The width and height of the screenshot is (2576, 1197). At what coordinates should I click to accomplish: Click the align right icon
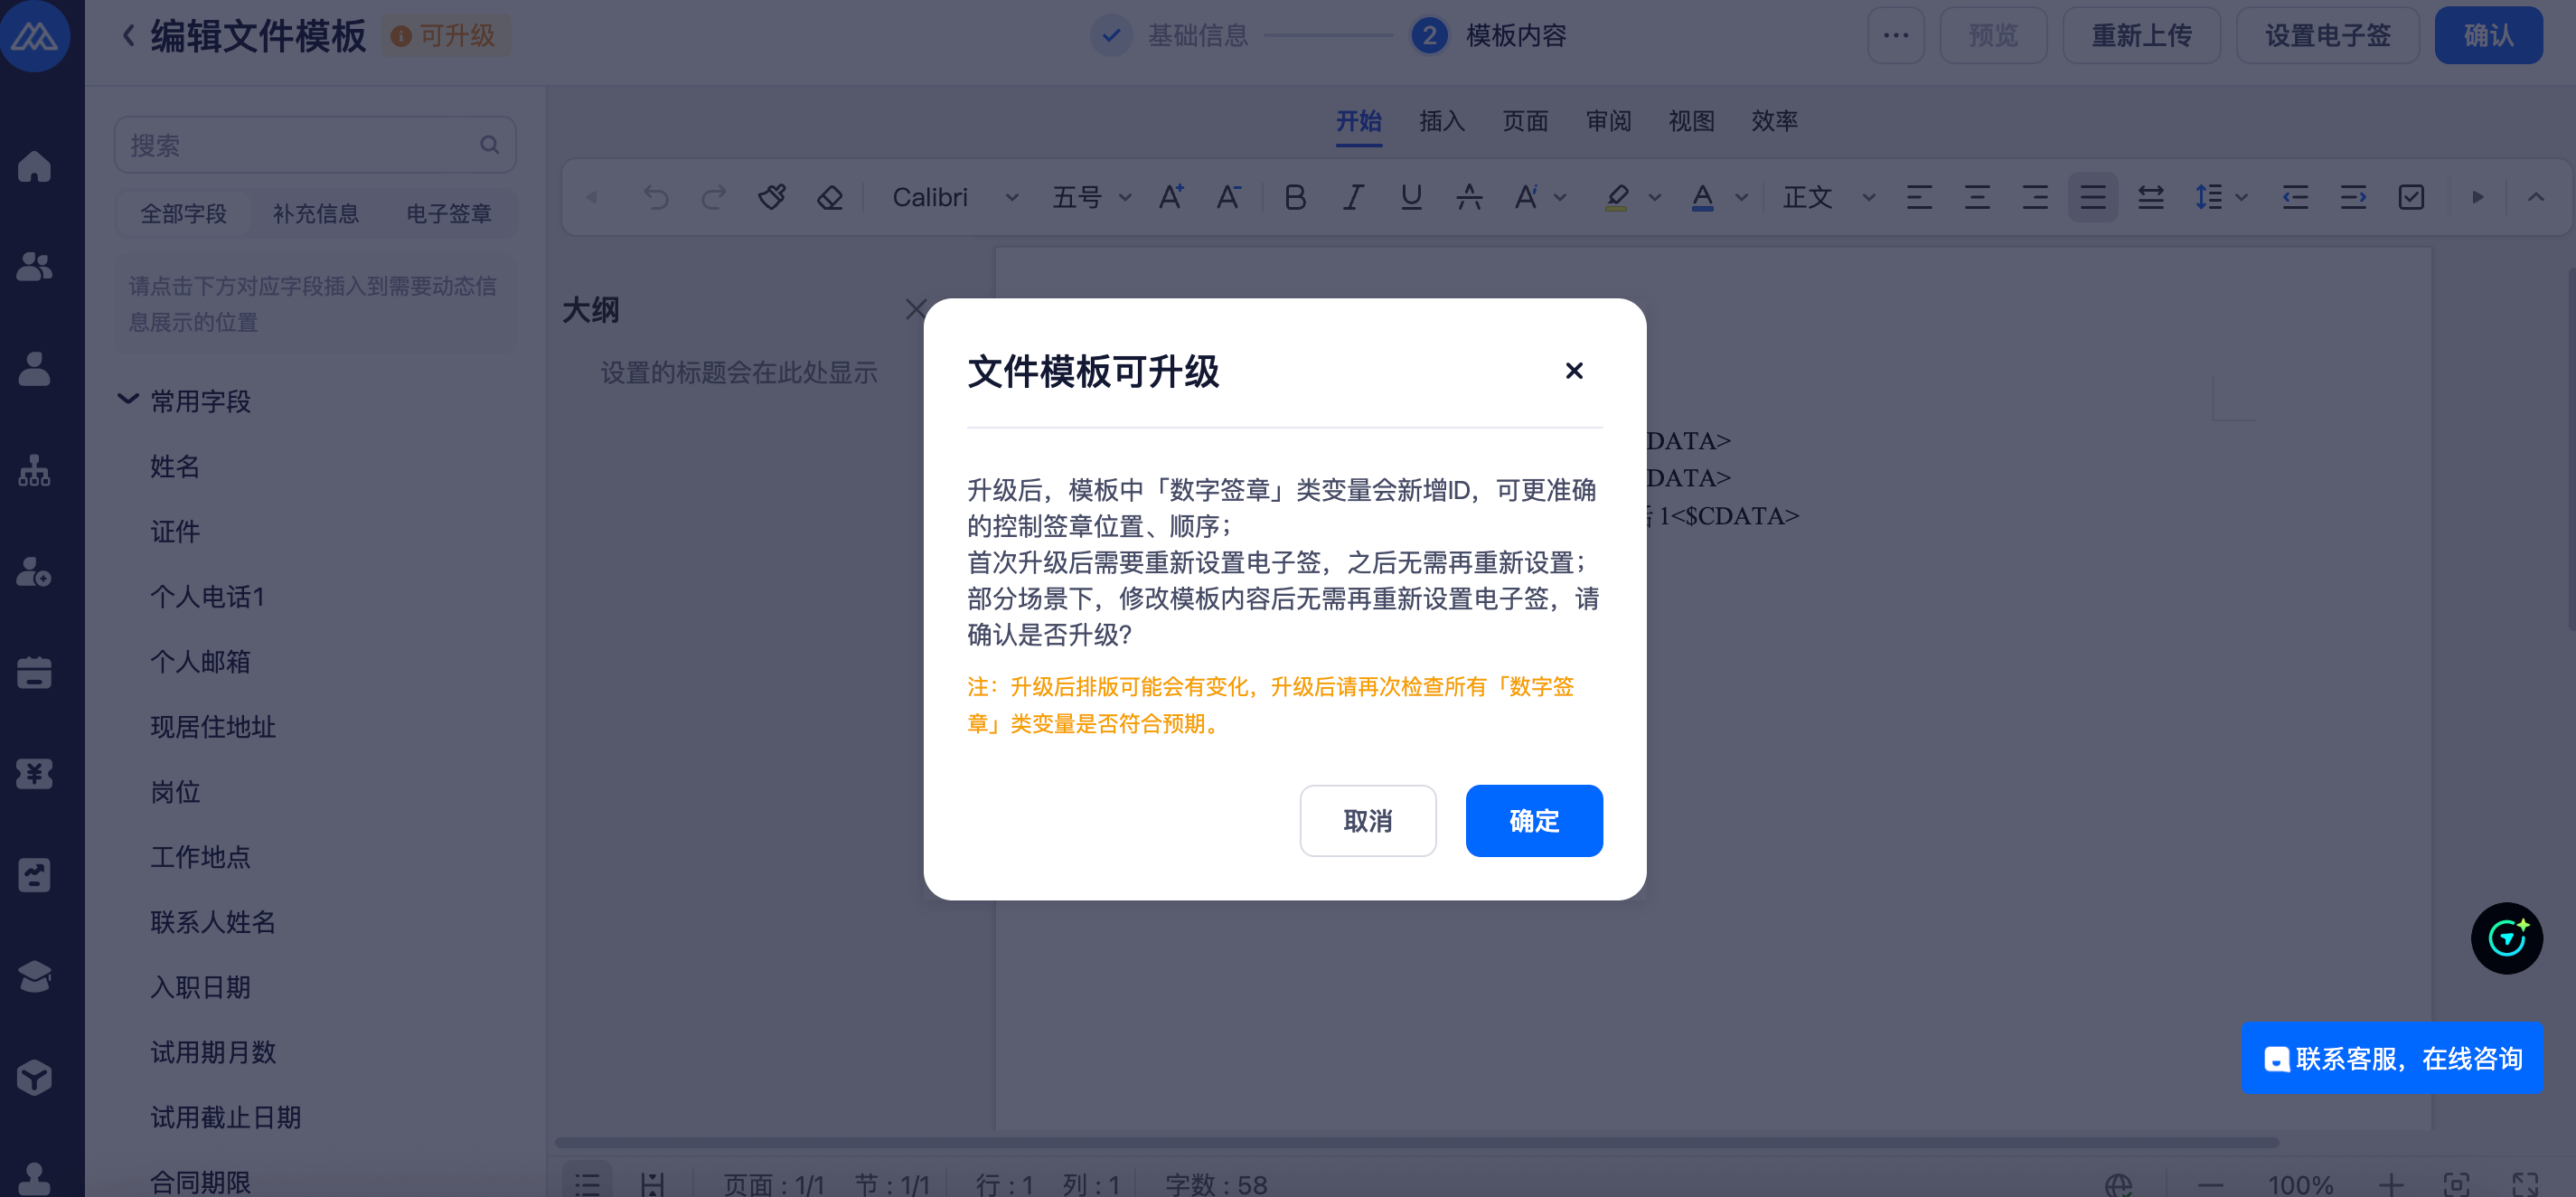[x=2034, y=197]
